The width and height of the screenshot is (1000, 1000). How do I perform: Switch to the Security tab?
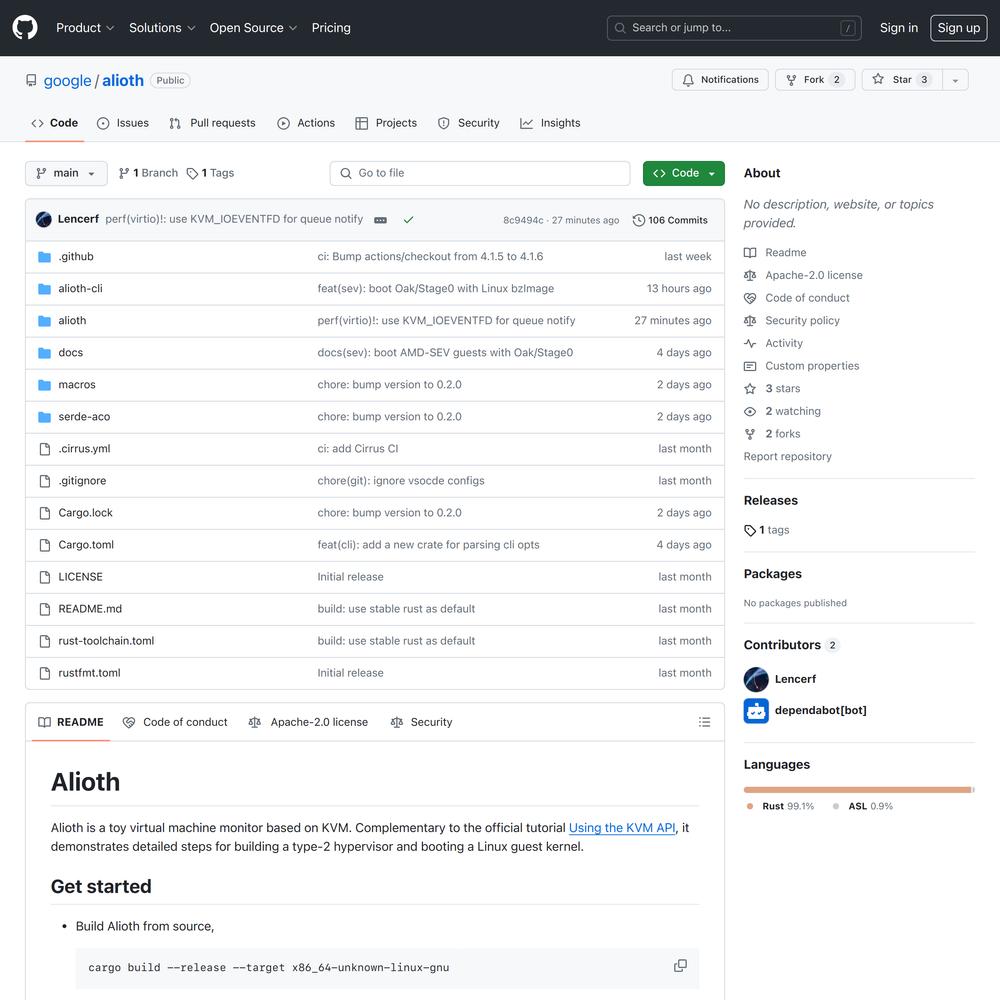(x=469, y=123)
